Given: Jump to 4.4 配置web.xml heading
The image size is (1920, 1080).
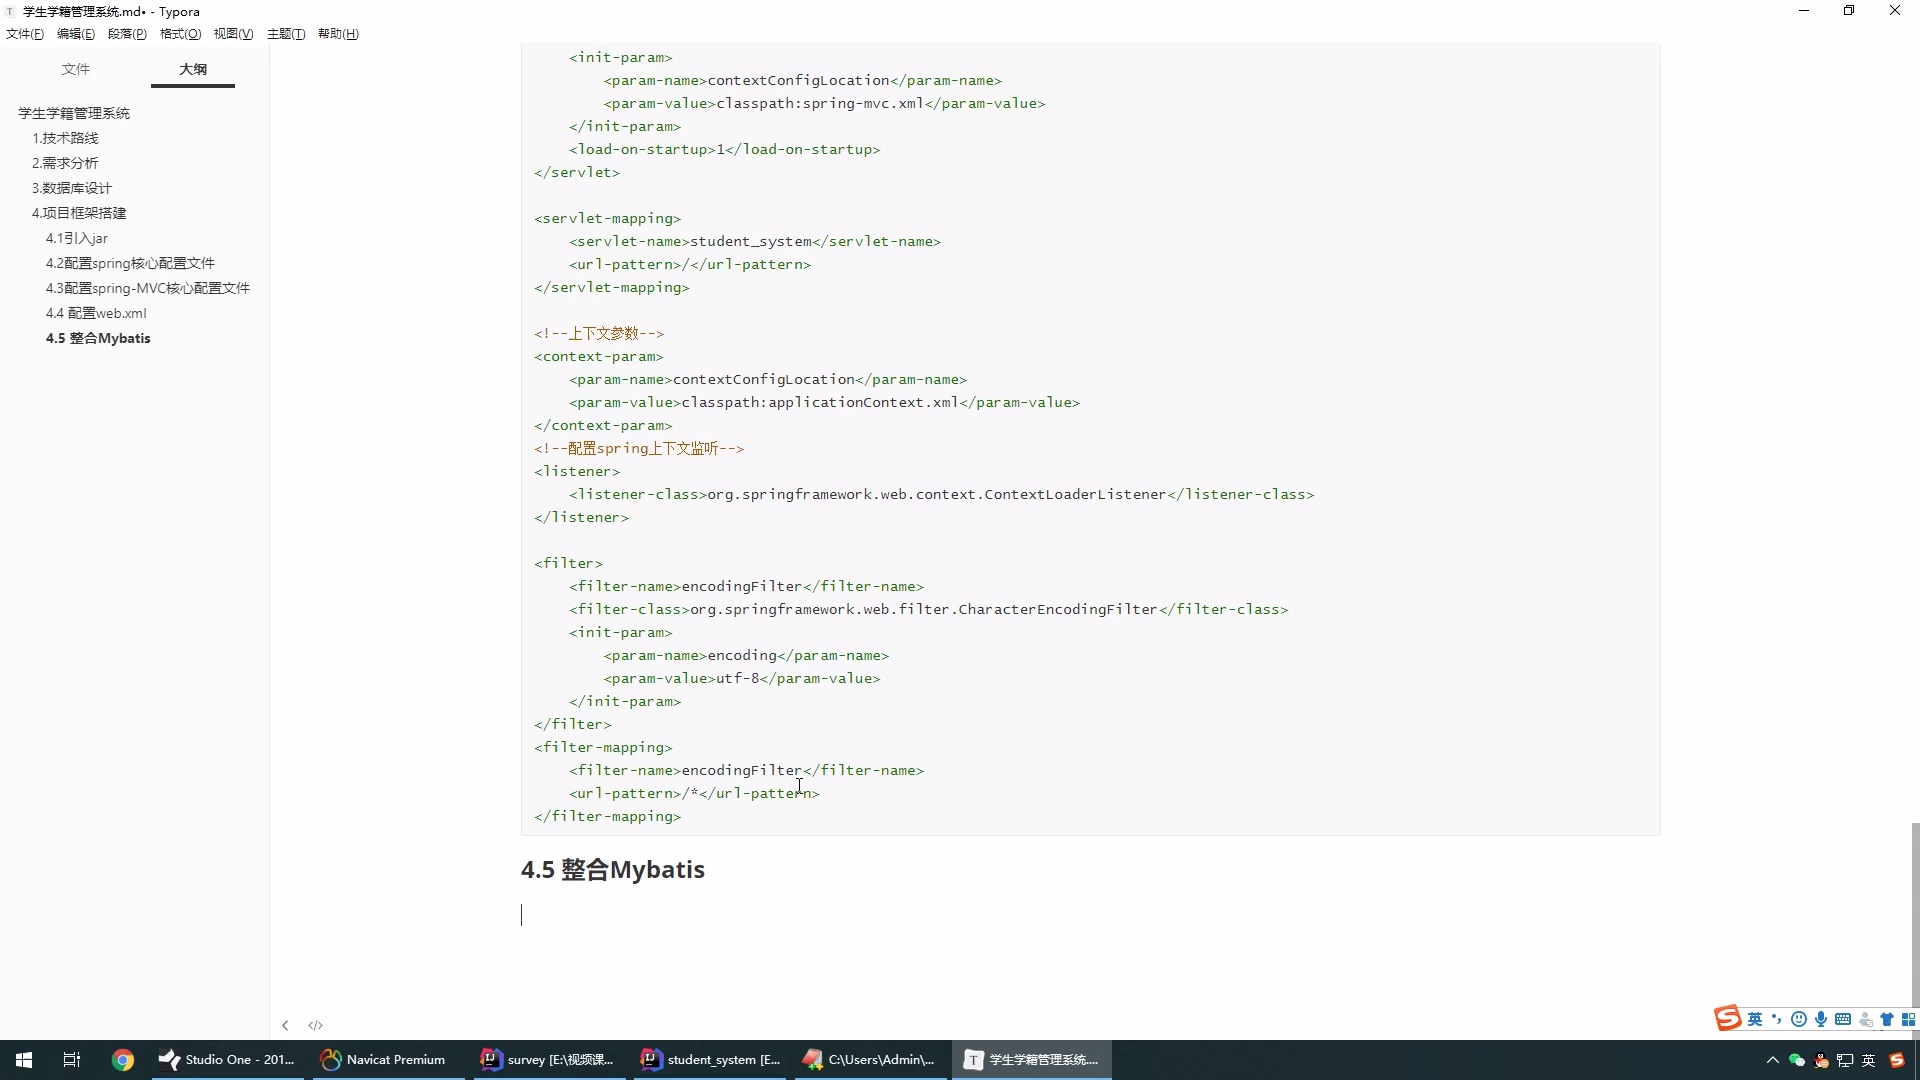Looking at the screenshot, I should tap(96, 313).
